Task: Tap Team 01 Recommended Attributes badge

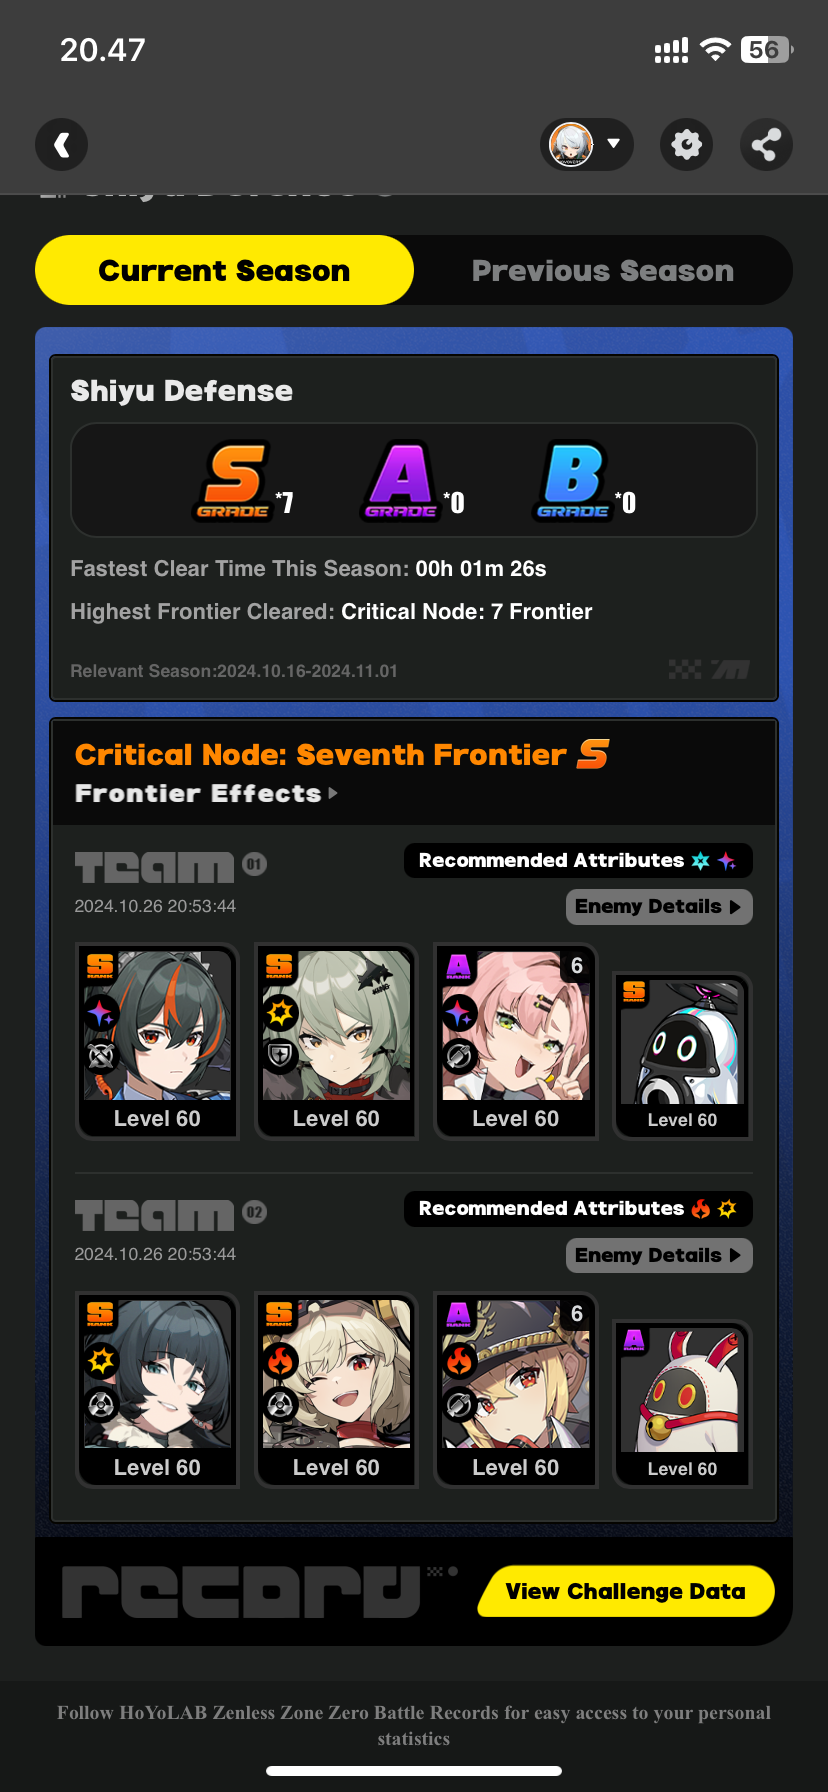Action: point(578,860)
